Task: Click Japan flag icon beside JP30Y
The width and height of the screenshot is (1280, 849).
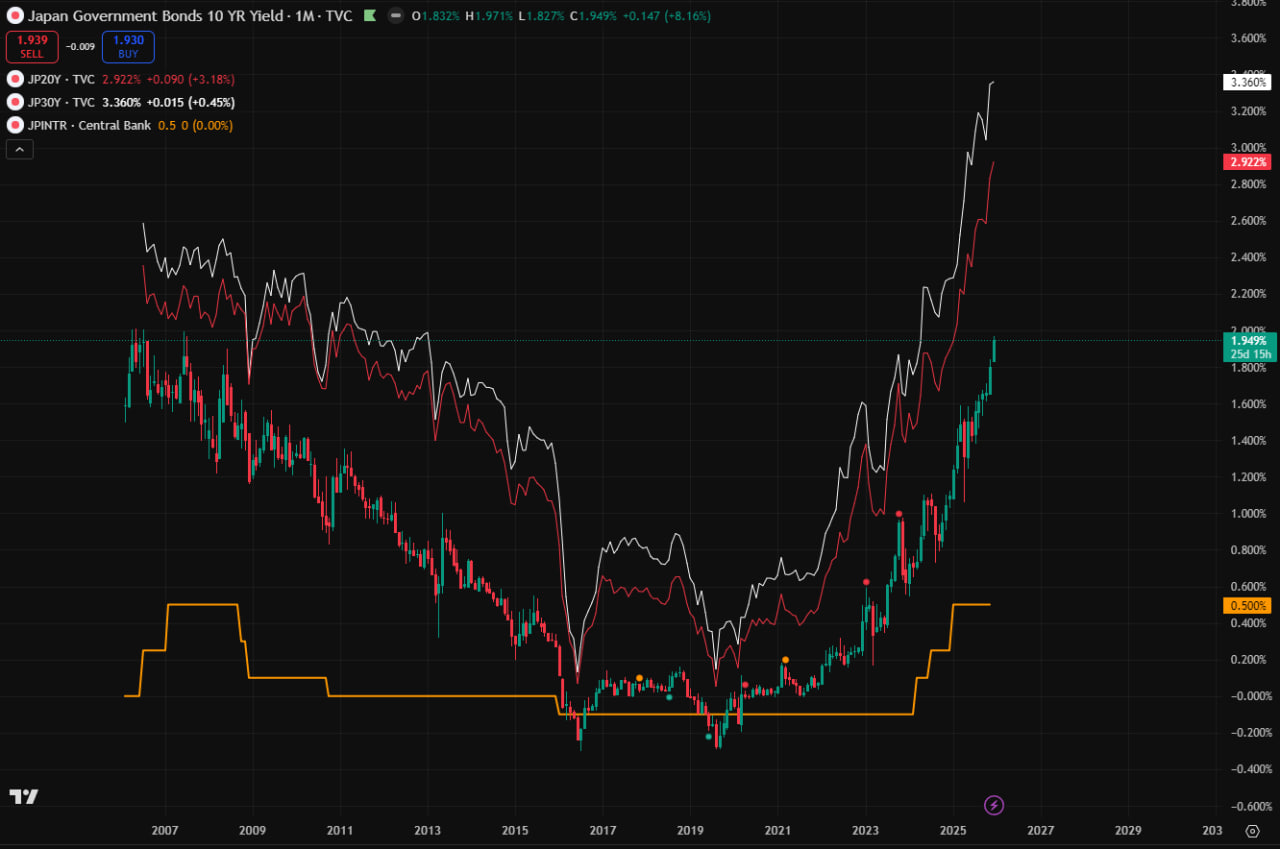Action: (15, 102)
